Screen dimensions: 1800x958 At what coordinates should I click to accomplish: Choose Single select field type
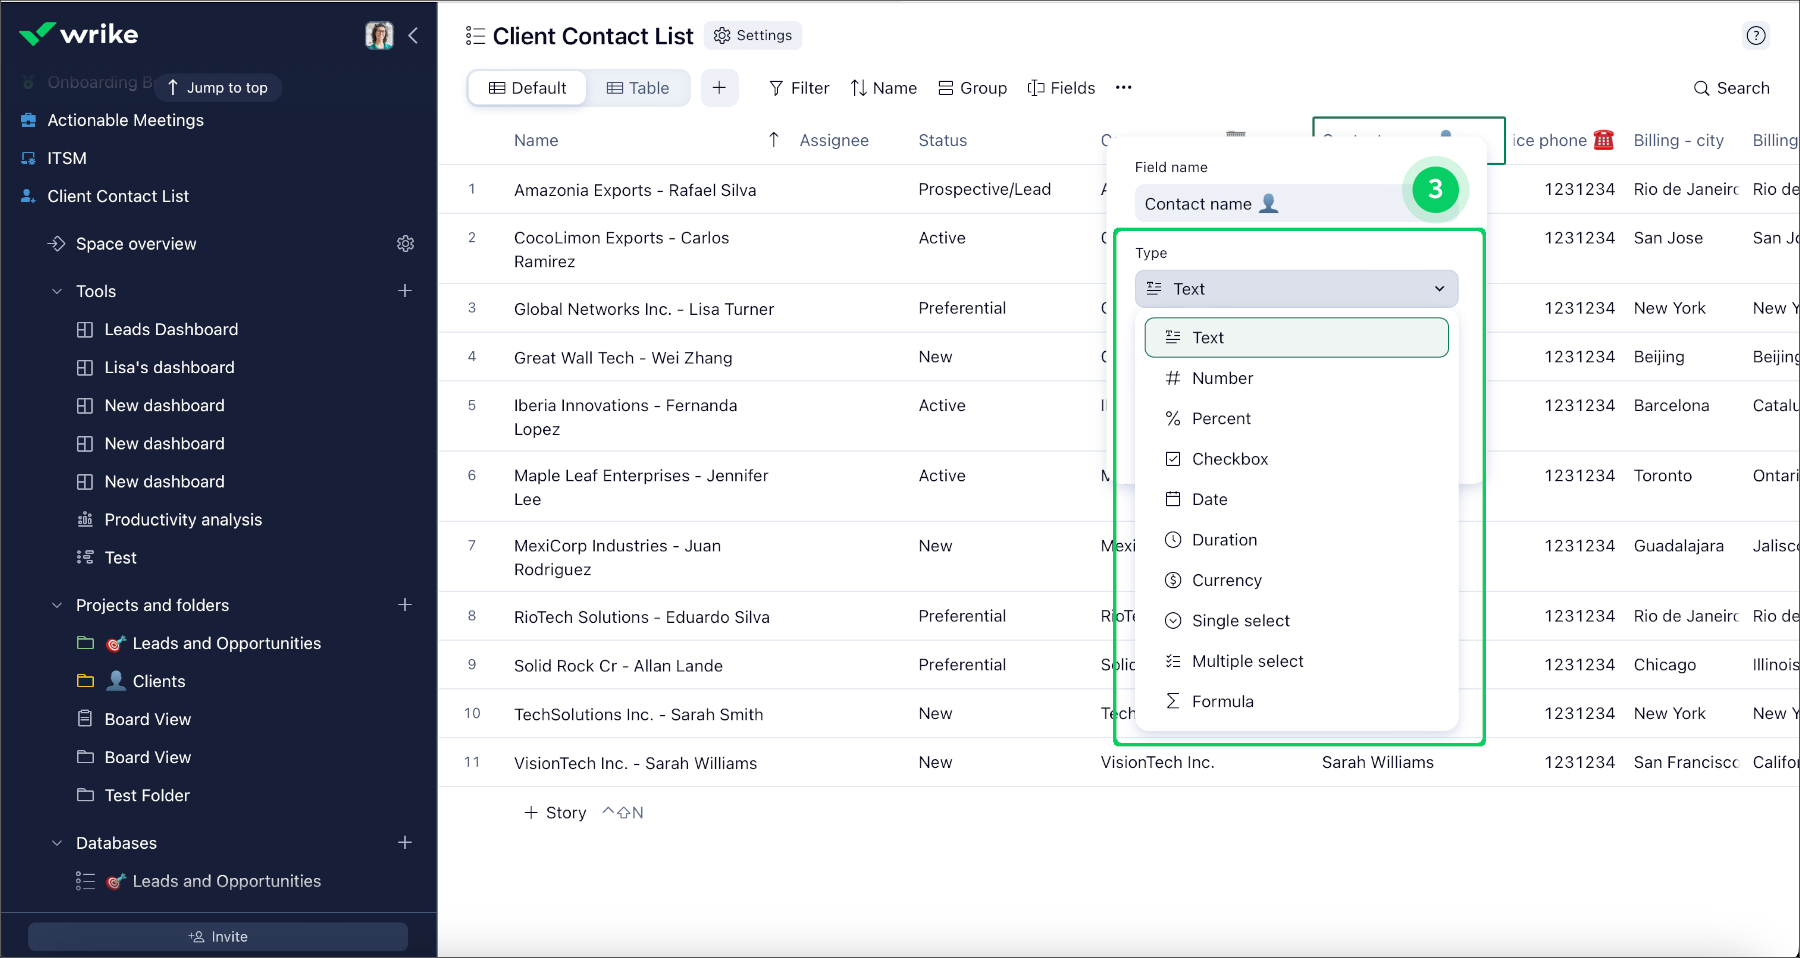(x=1240, y=621)
